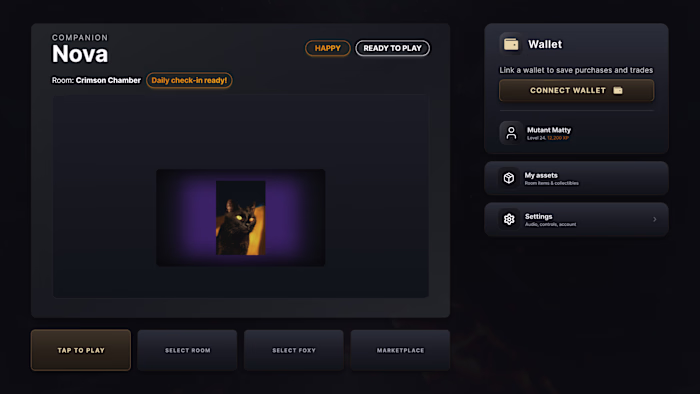
Task: Open the Select Room menu button
Action: (x=188, y=350)
